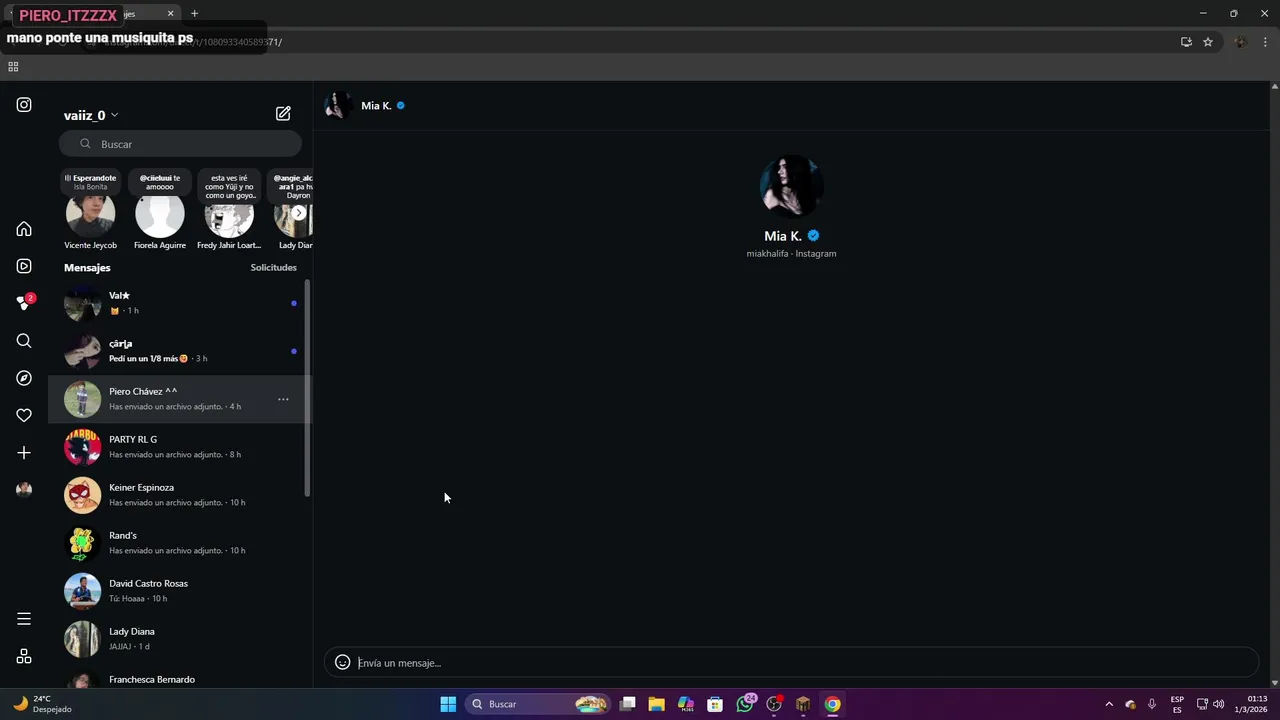The height and width of the screenshot is (720, 1280).
Task: Click microphone icon in system tray
Action: (1152, 704)
